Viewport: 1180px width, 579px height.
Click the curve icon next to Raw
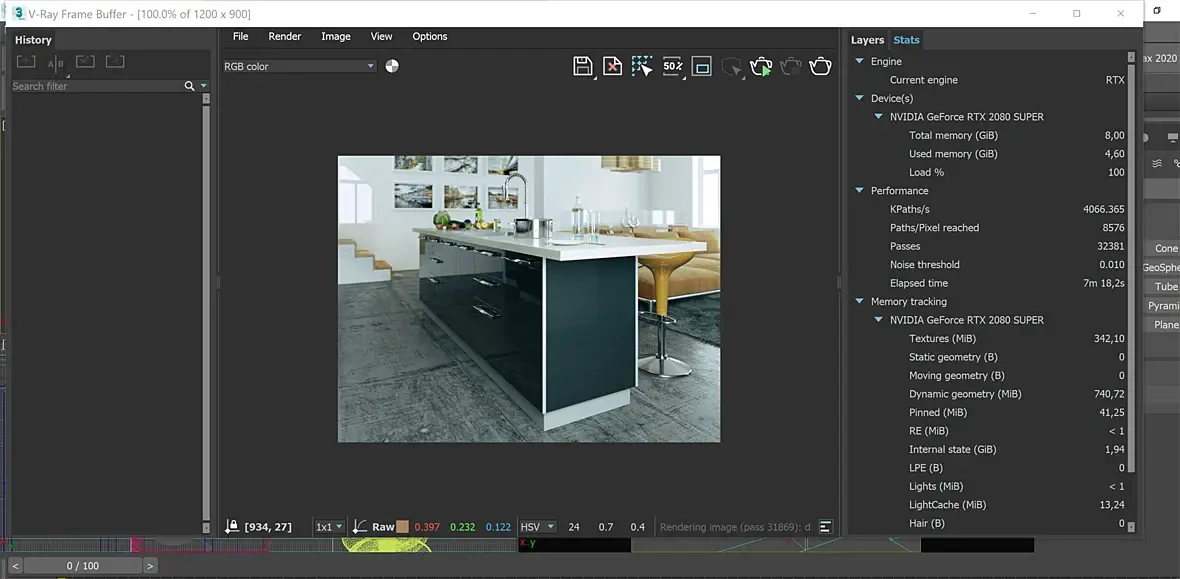pyautogui.click(x=360, y=526)
